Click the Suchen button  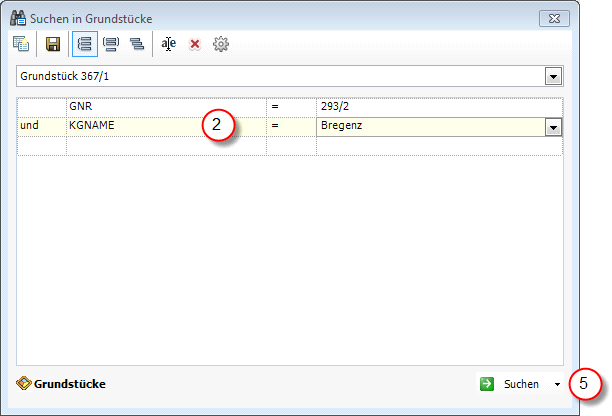point(521,384)
